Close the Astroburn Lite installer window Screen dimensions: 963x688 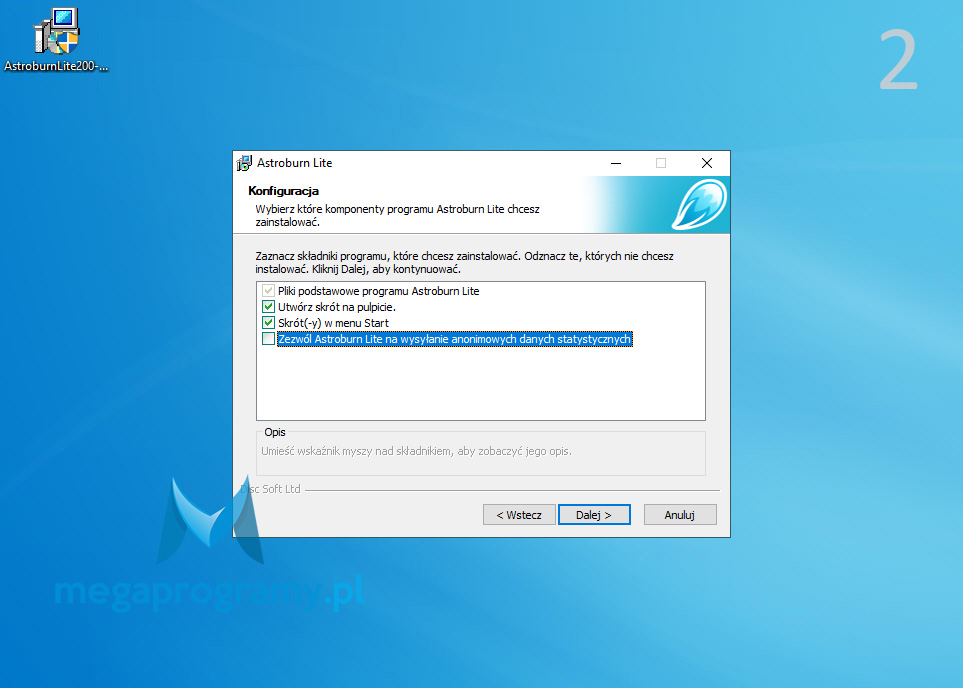point(707,163)
